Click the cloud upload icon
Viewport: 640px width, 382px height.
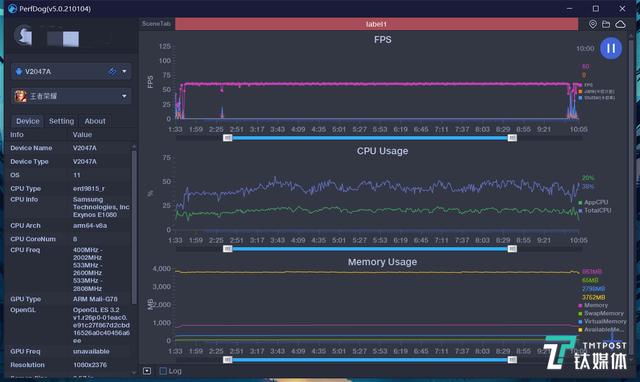point(620,24)
